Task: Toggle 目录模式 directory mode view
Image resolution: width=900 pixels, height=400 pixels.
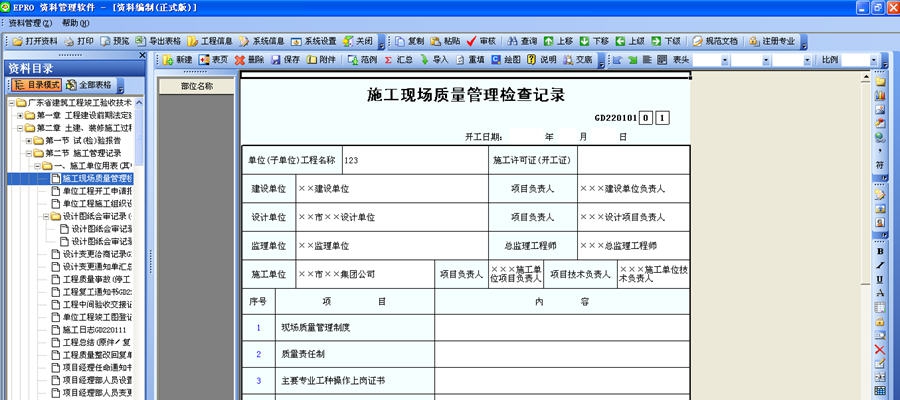Action: pos(36,85)
